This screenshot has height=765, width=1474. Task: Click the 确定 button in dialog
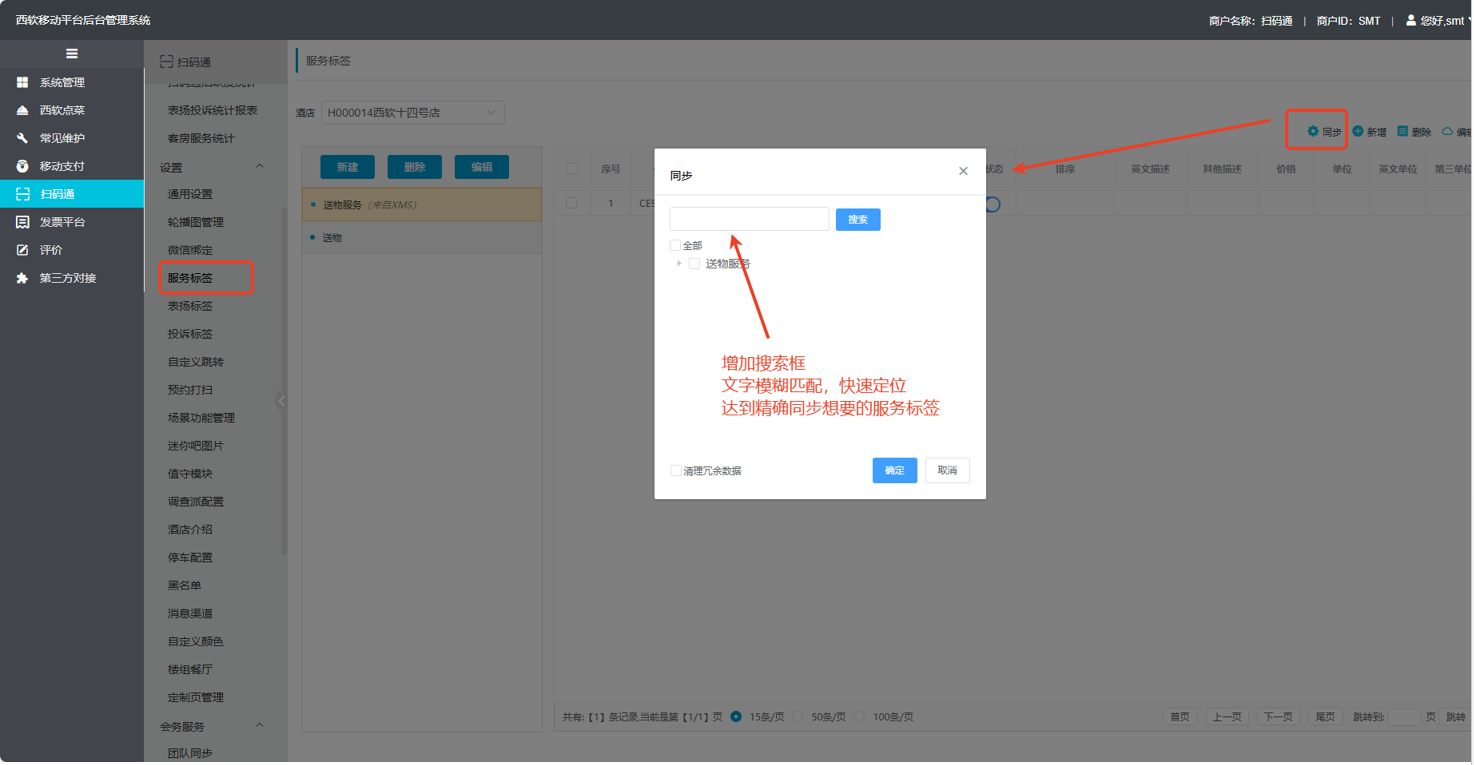tap(894, 470)
